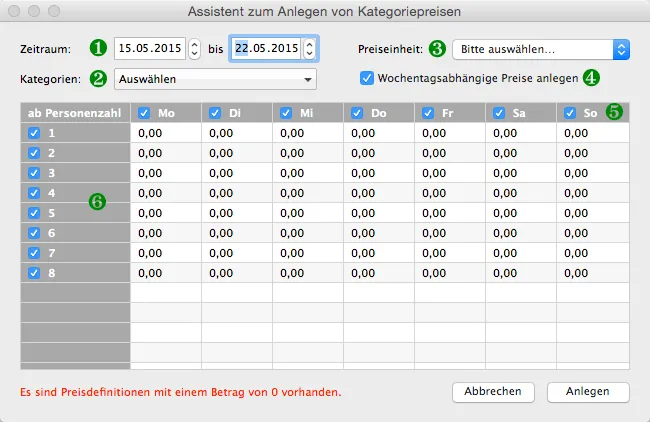Select Mo price cell for 8 persons

(166, 273)
